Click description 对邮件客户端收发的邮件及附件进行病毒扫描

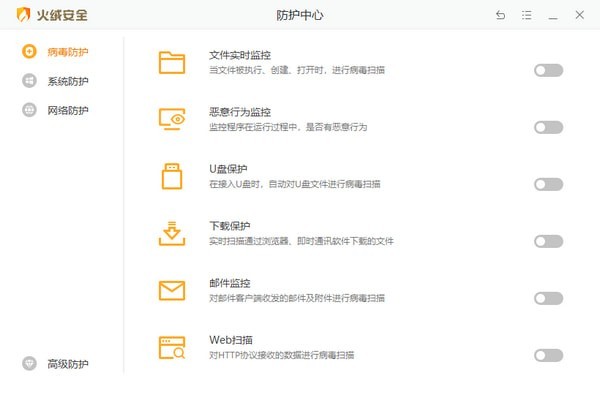coord(297,298)
